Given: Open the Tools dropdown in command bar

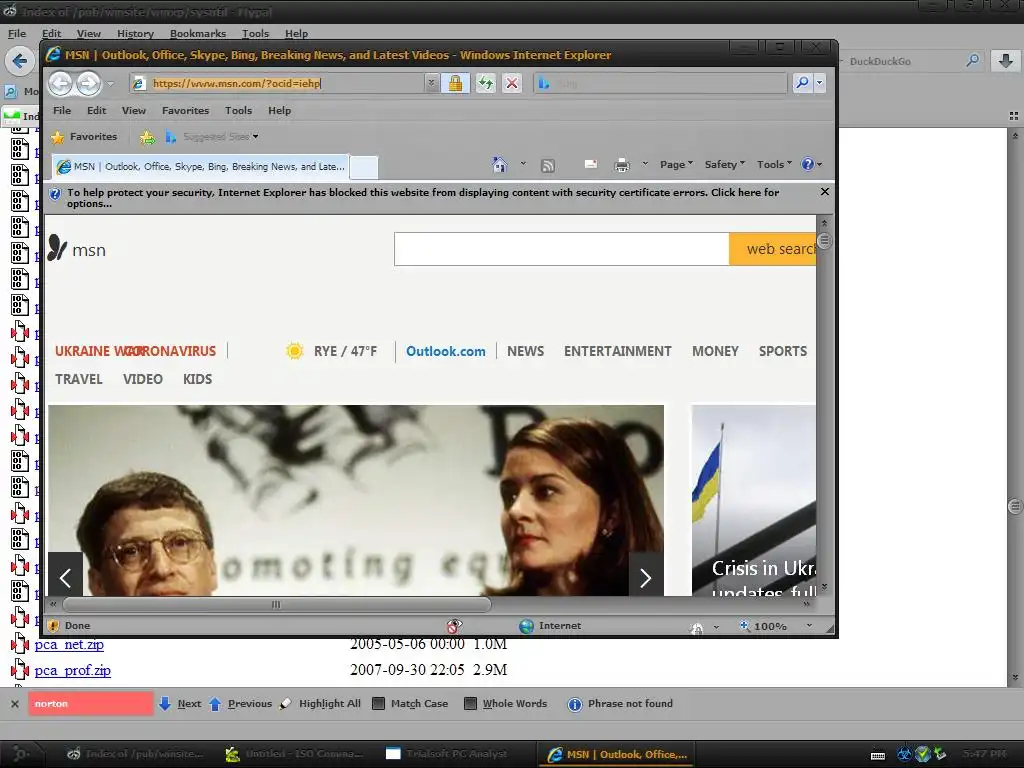Looking at the screenshot, I should coord(775,165).
